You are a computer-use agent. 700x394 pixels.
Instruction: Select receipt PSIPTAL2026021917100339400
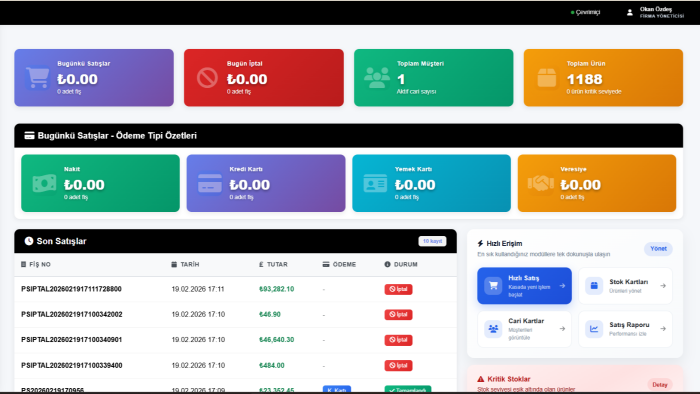click(71, 365)
